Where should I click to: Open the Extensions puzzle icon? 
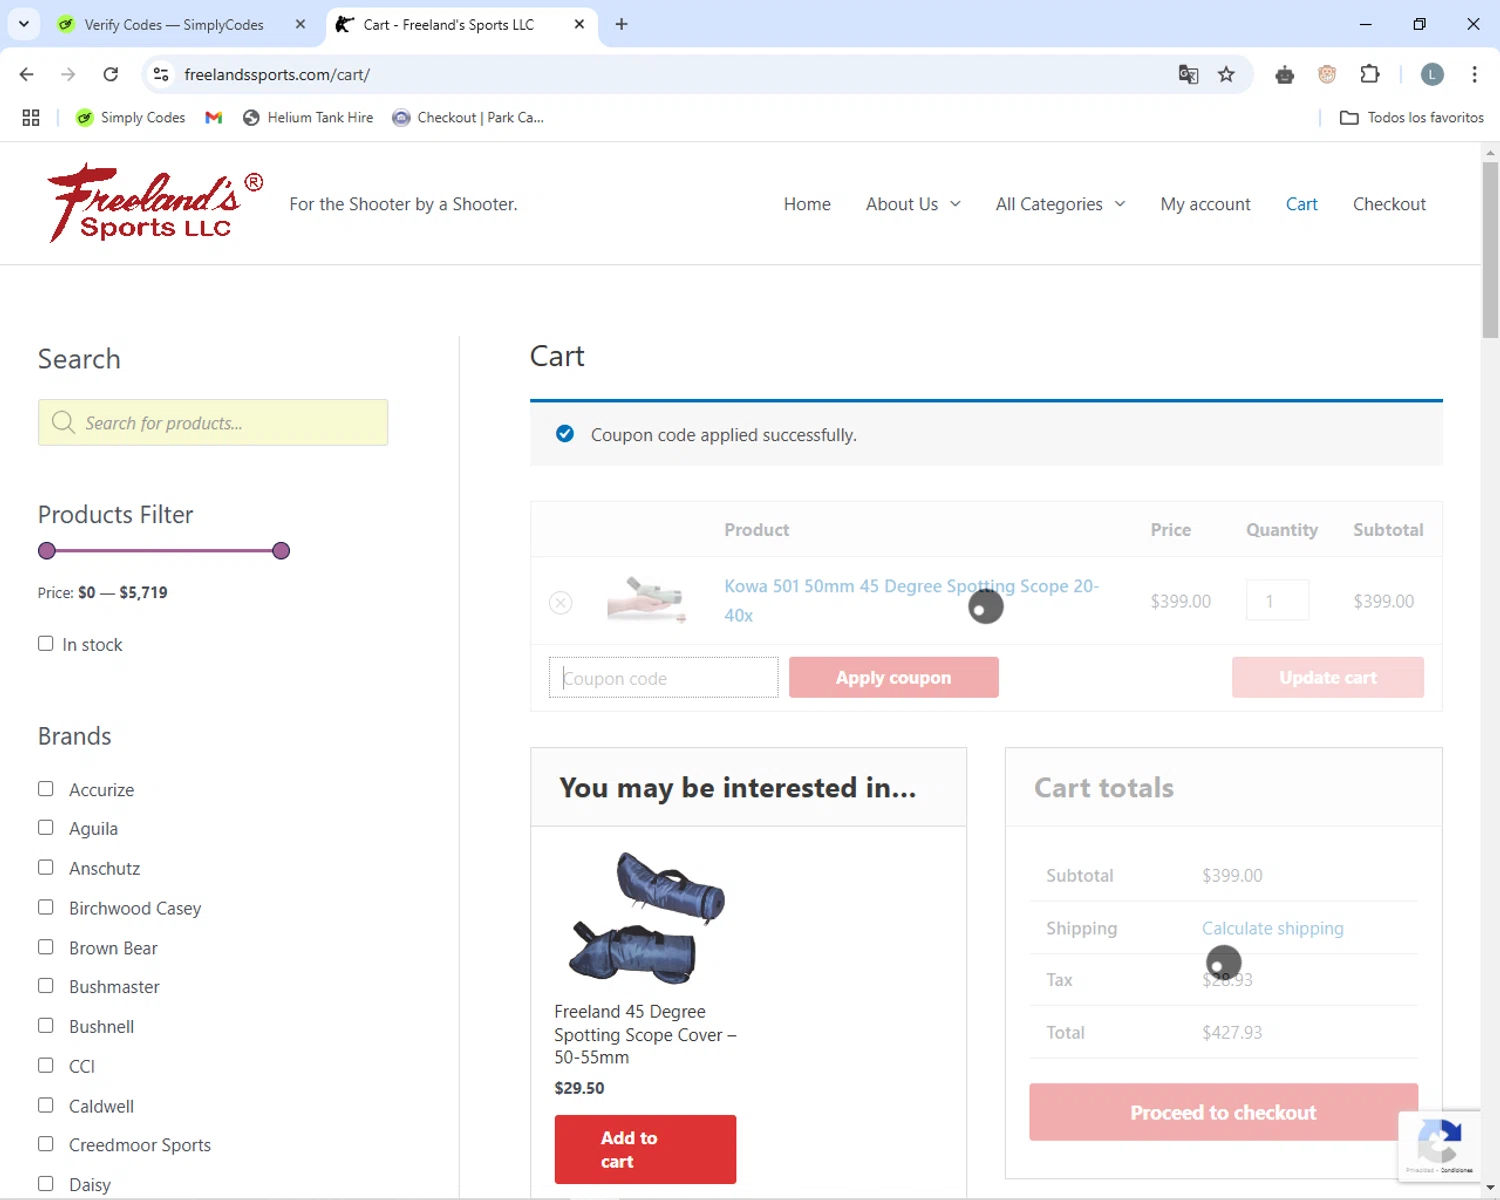click(x=1370, y=74)
